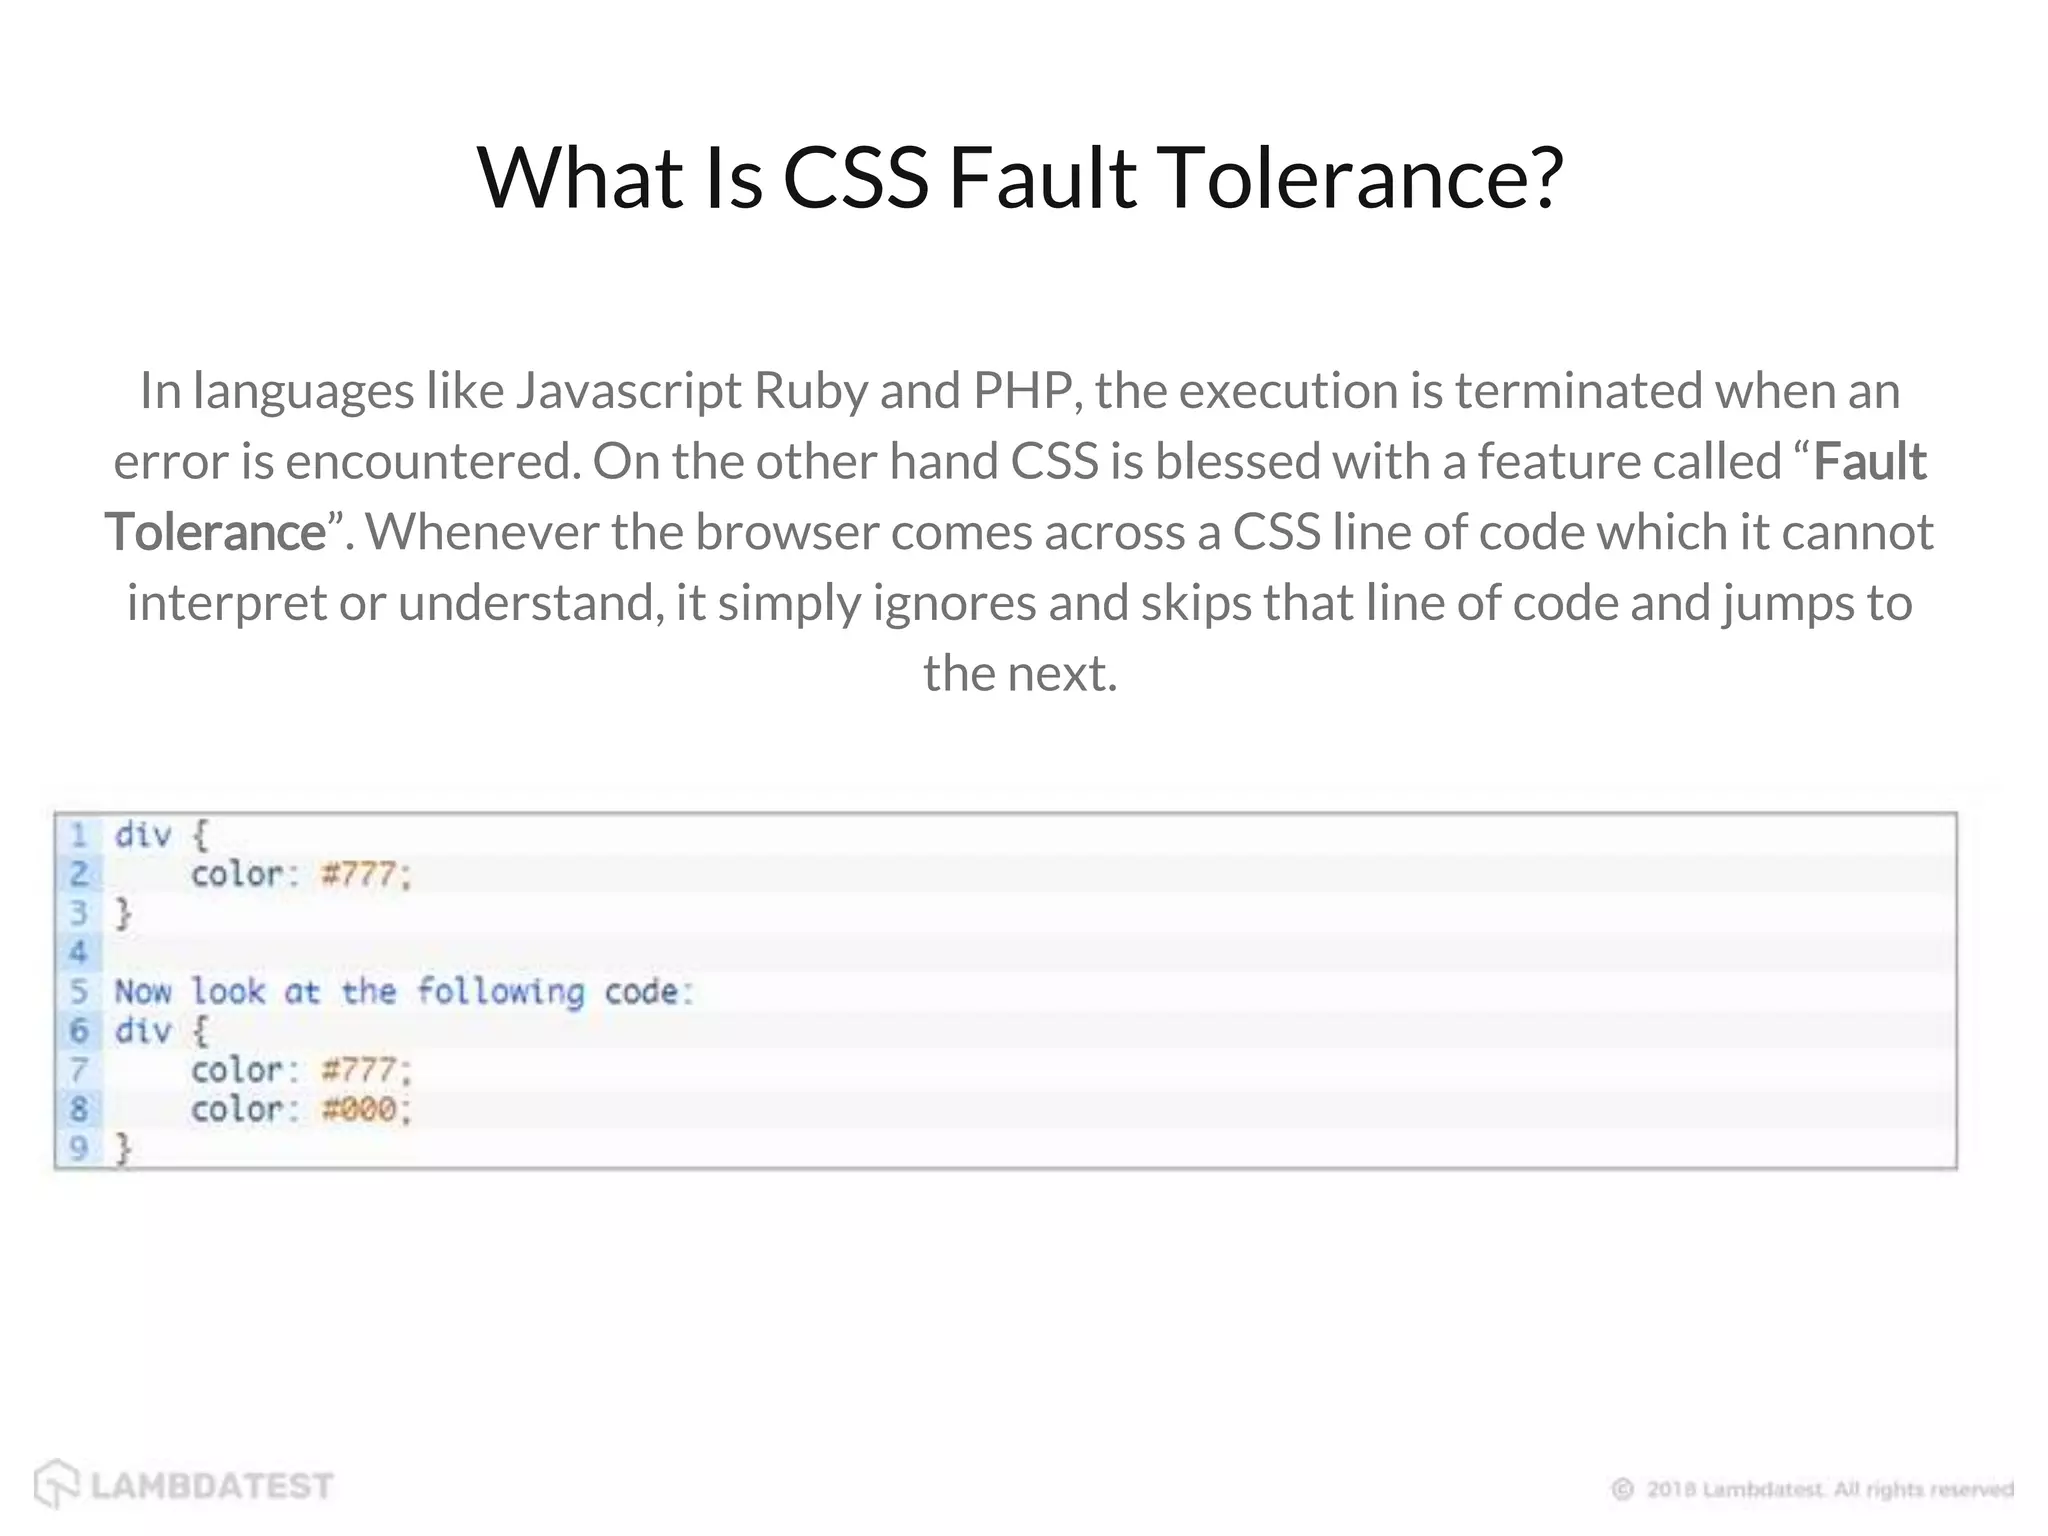Screen dimensions: 2048x1536
Task: Click the 'LAMBDATEST' wordmark text
Action: (x=212, y=1486)
